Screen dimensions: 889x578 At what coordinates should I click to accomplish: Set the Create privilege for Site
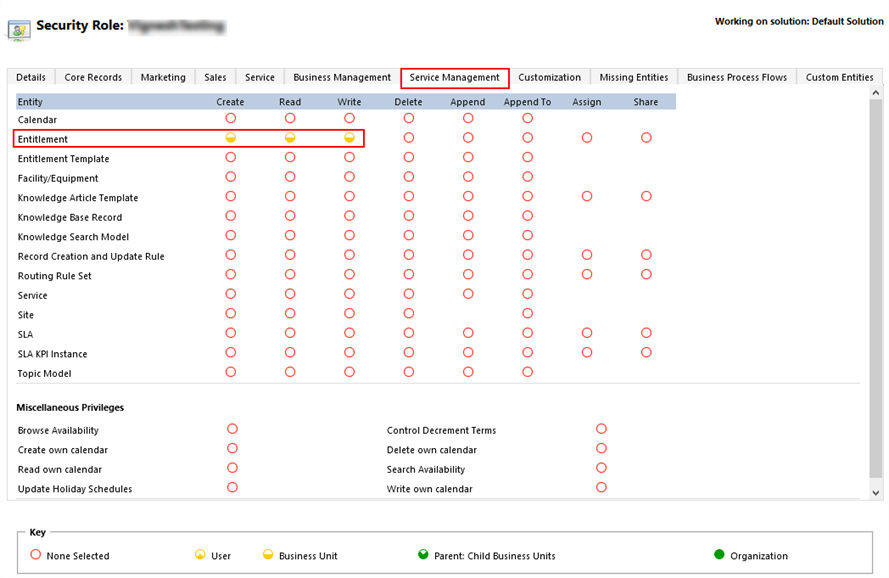[231, 314]
